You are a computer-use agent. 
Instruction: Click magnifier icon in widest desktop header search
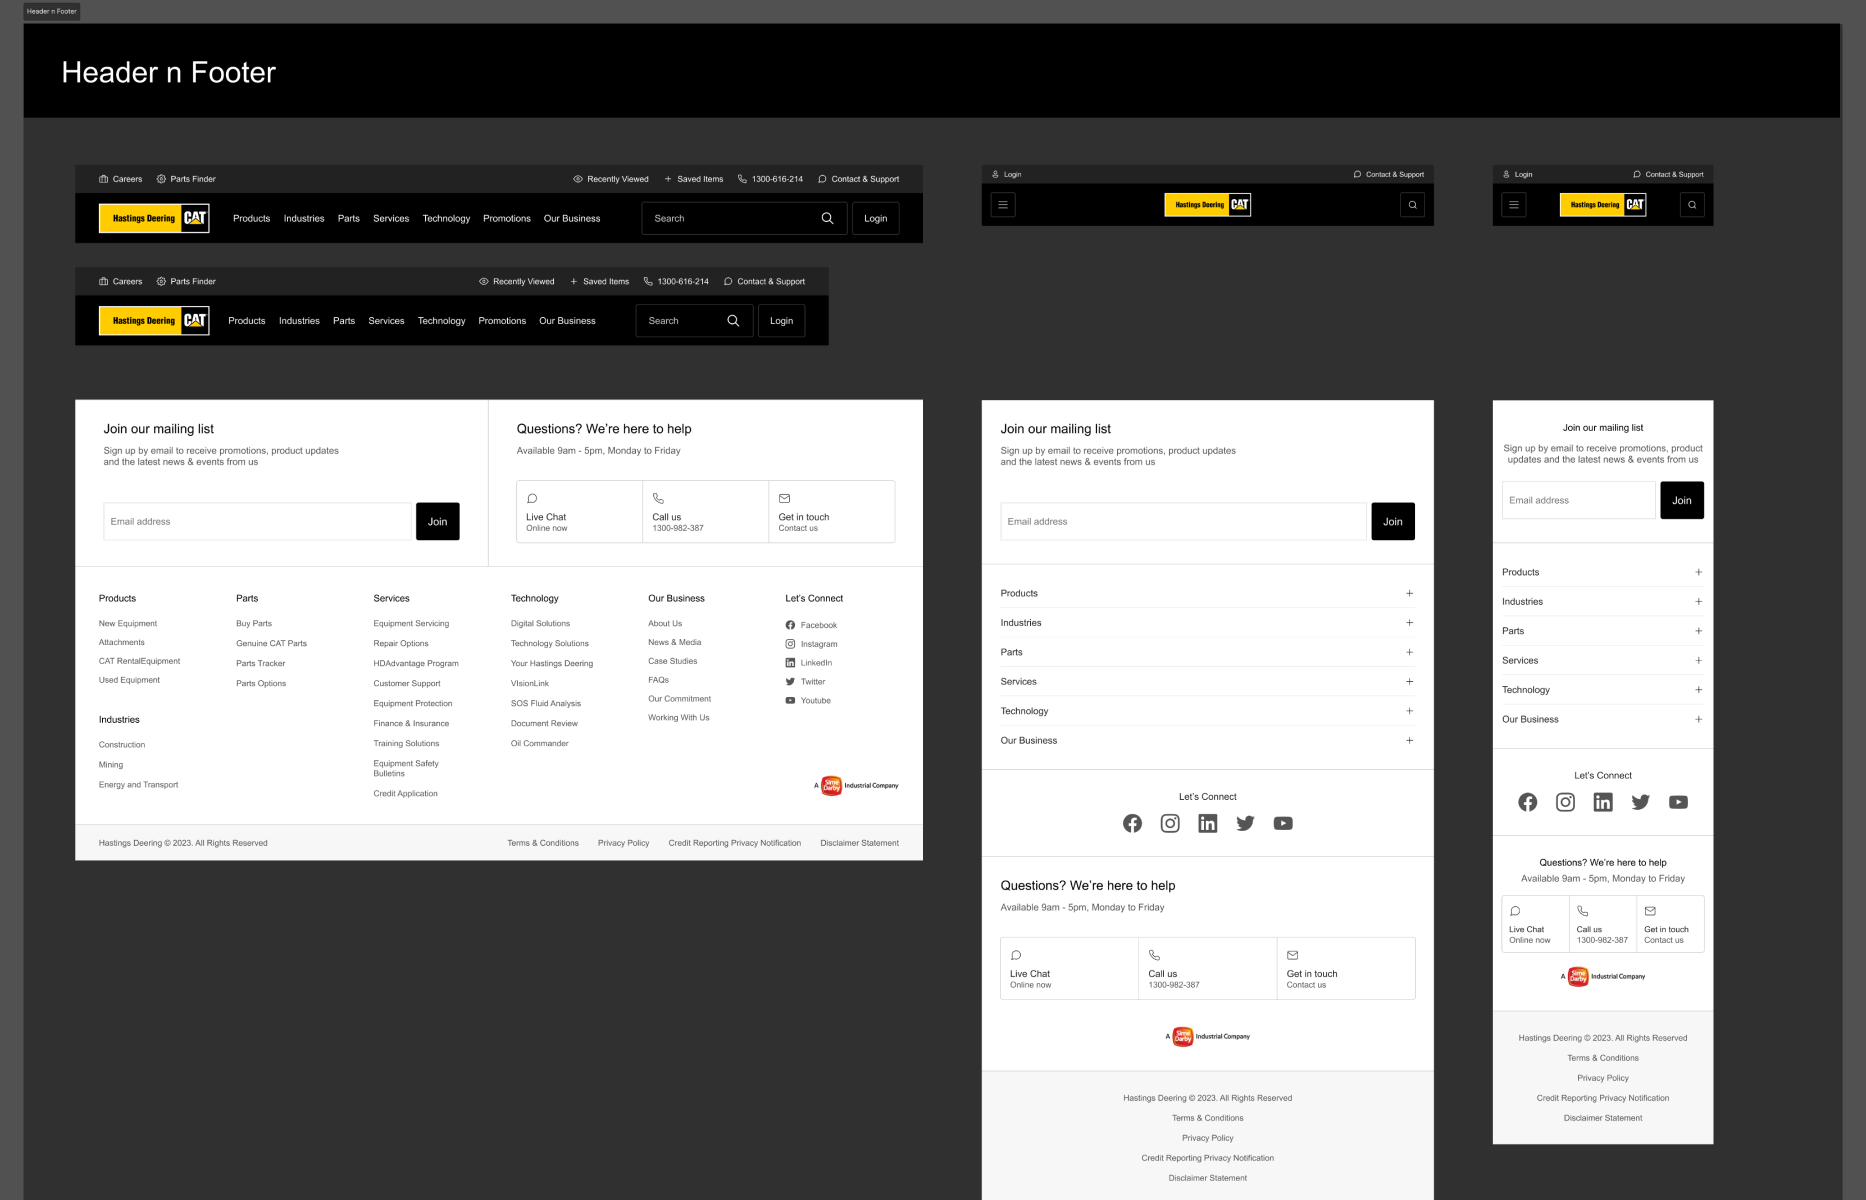pyautogui.click(x=827, y=218)
